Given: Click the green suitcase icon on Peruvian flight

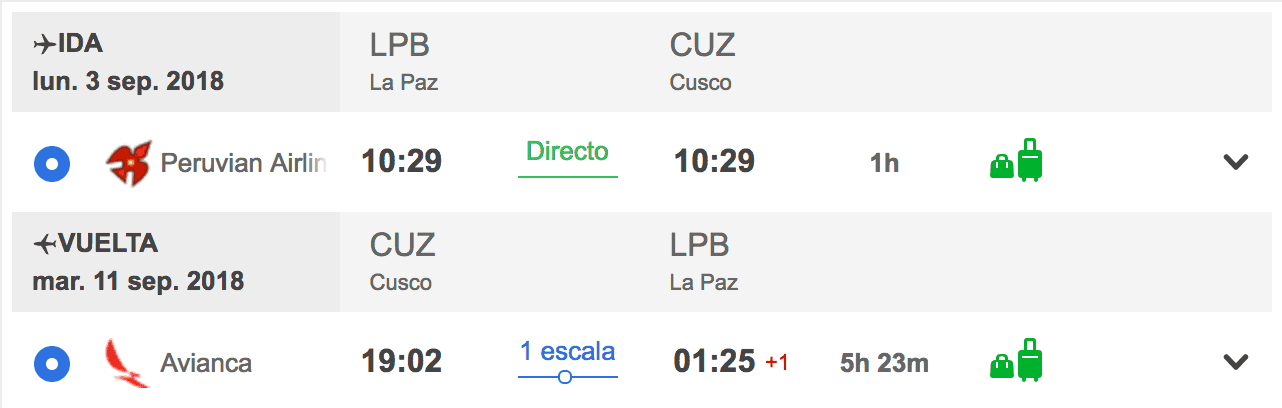Looking at the screenshot, I should (x=1030, y=160).
